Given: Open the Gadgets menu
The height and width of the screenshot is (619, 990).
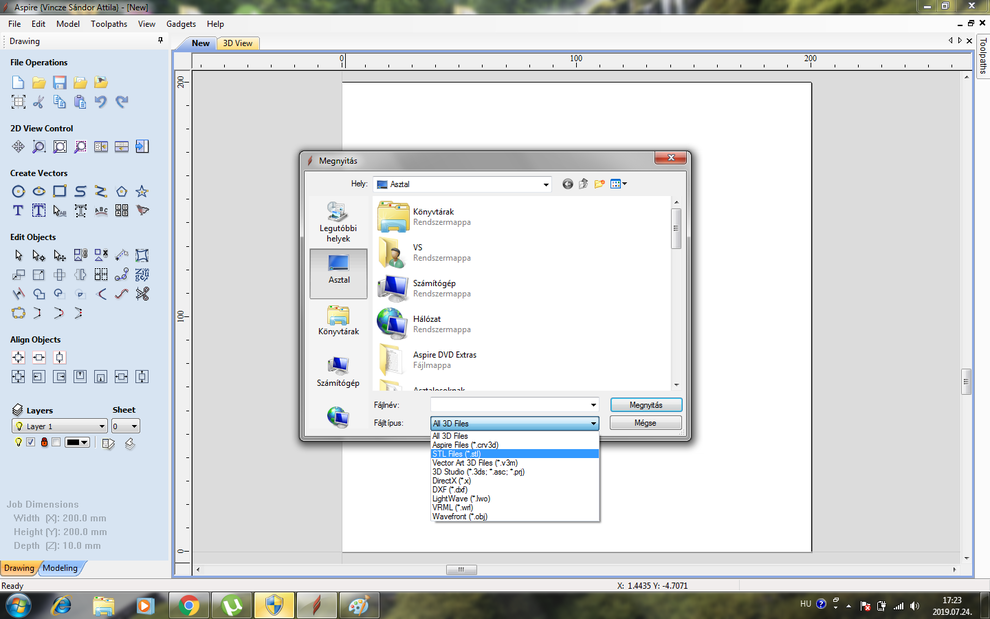Looking at the screenshot, I should (181, 24).
